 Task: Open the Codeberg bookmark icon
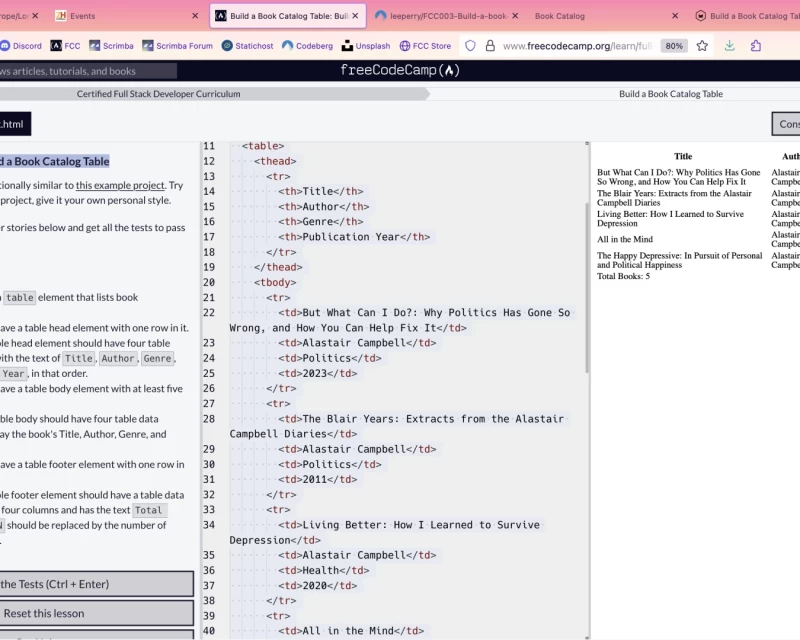click(x=287, y=45)
